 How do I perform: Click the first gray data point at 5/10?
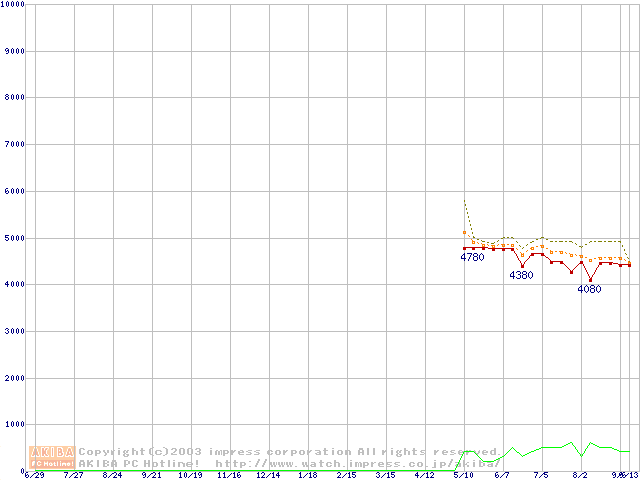pos(464,233)
